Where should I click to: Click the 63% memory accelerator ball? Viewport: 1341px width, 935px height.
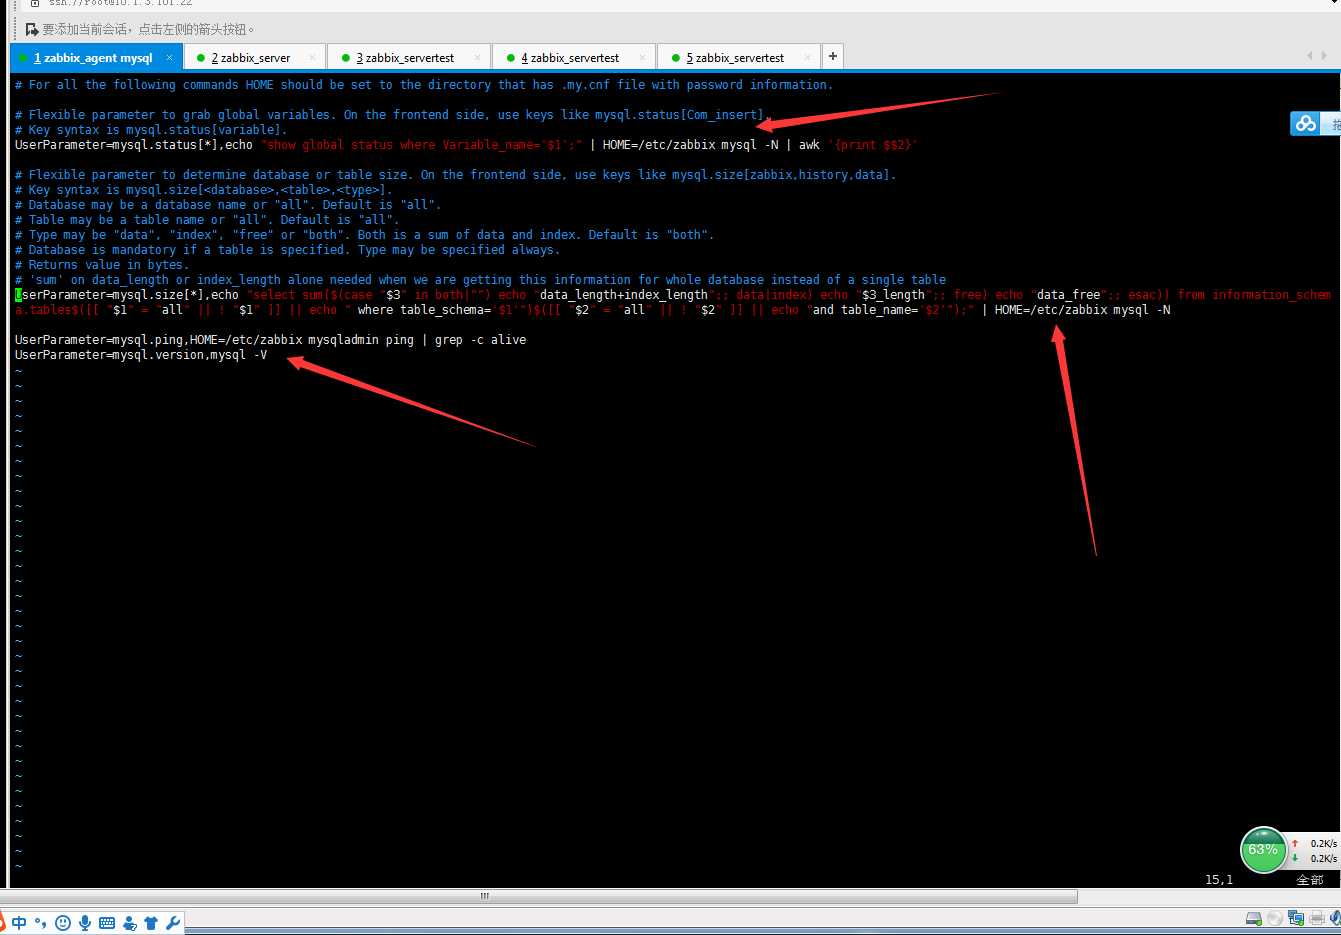tap(1263, 850)
